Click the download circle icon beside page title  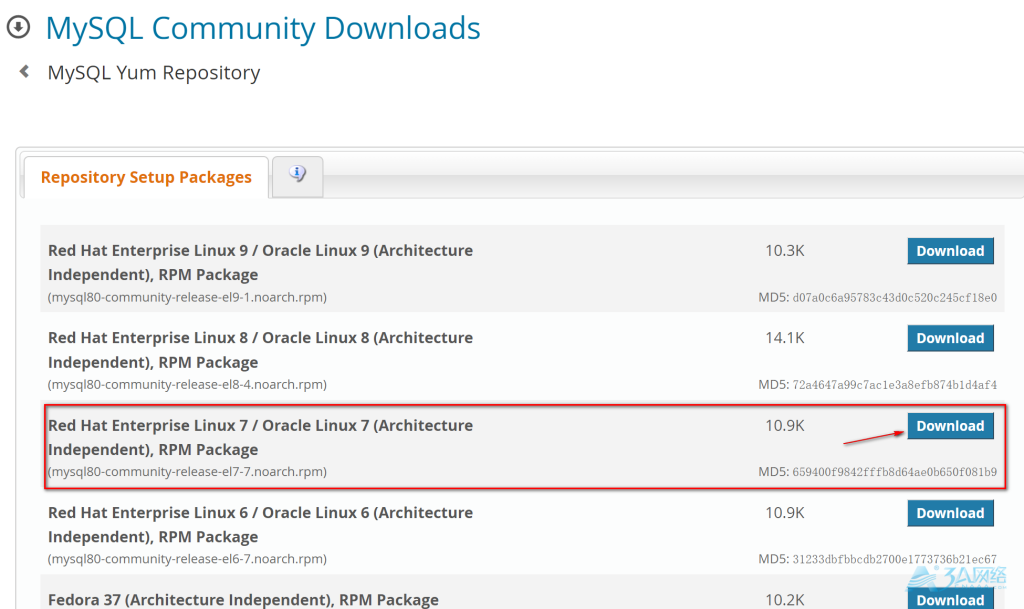tap(18, 27)
